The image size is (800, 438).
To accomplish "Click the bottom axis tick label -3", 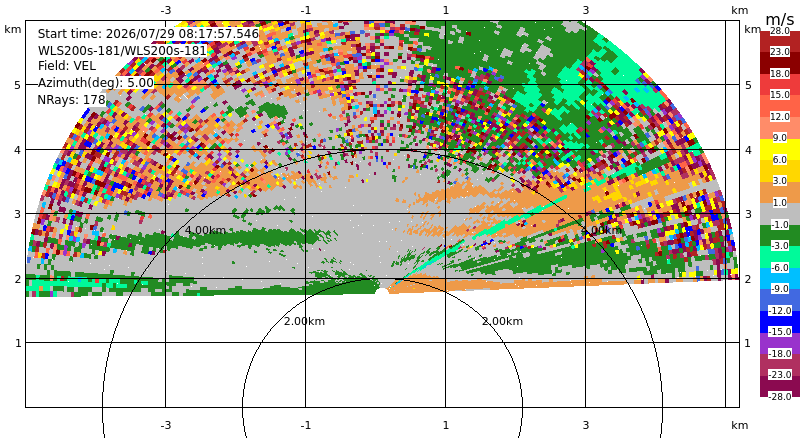I will coord(165,425).
